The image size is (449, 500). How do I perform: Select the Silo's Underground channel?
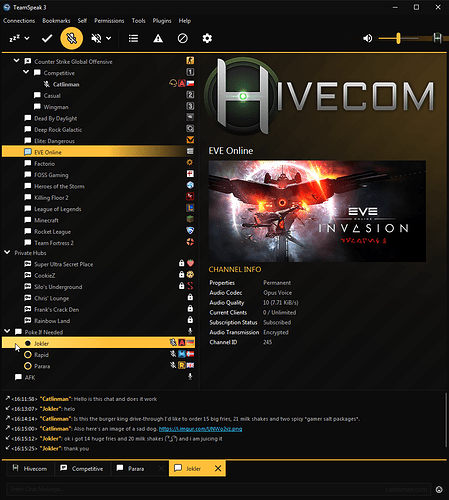click(x=58, y=287)
